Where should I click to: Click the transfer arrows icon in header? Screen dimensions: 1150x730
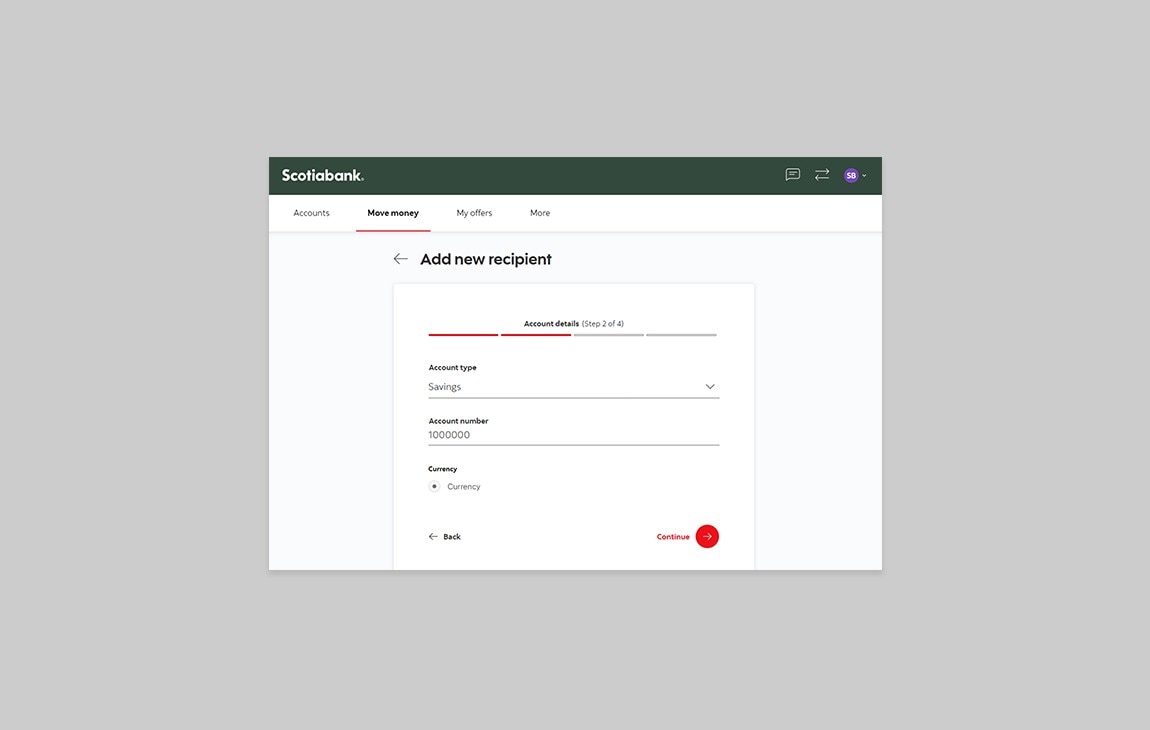click(x=821, y=175)
